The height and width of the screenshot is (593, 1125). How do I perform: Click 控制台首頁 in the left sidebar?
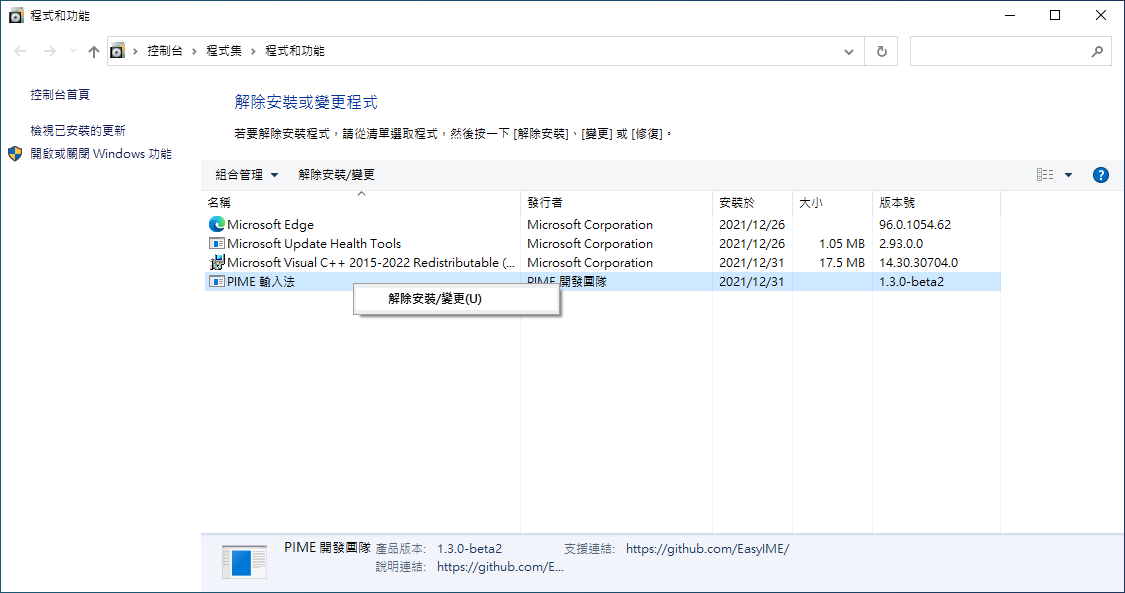(56, 94)
